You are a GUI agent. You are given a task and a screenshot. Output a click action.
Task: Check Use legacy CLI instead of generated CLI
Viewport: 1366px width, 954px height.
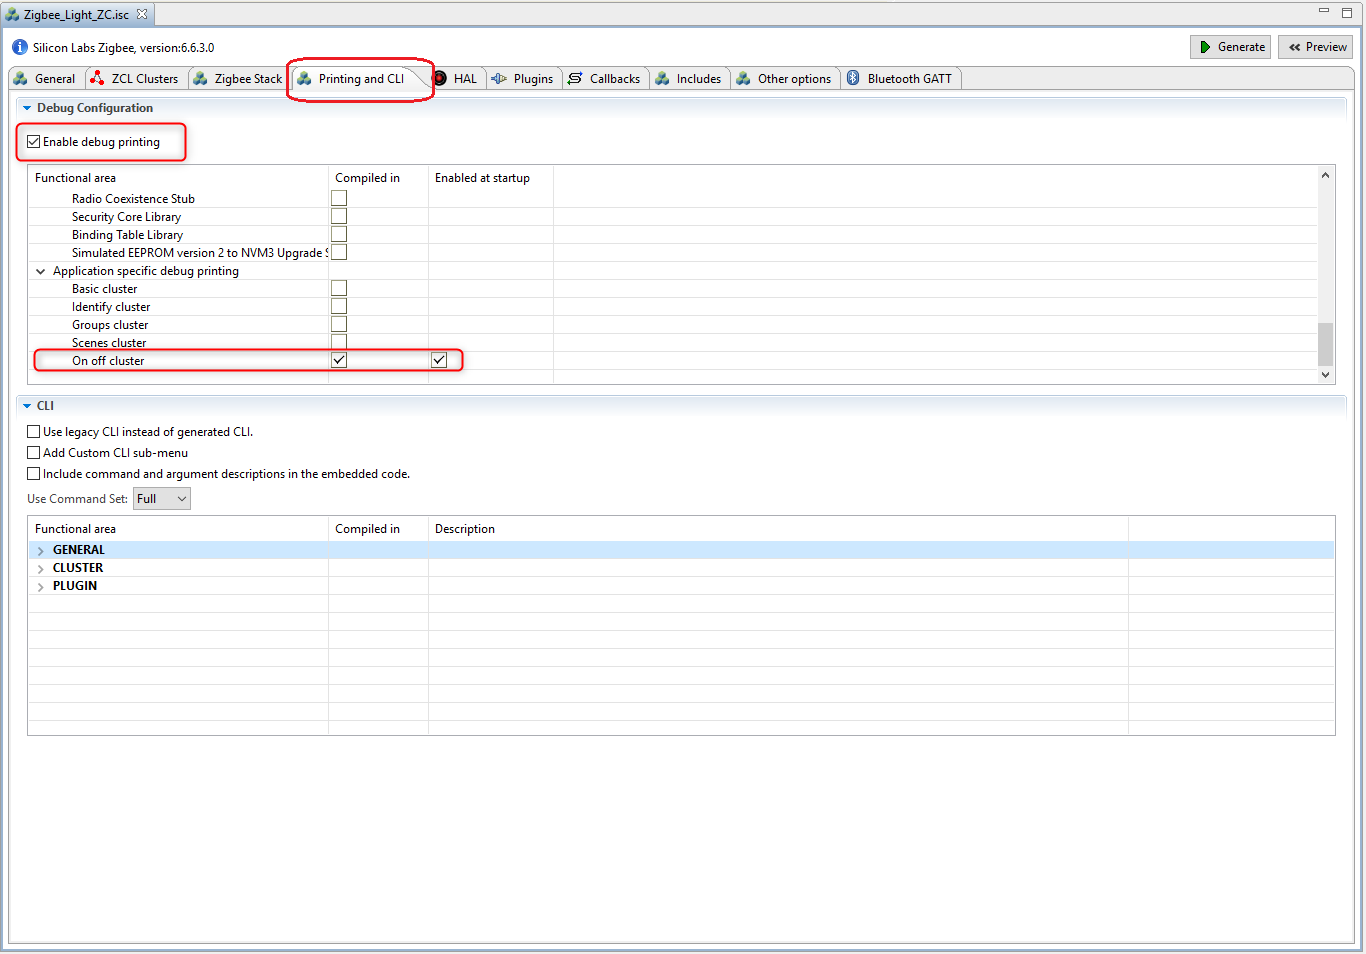(x=34, y=432)
